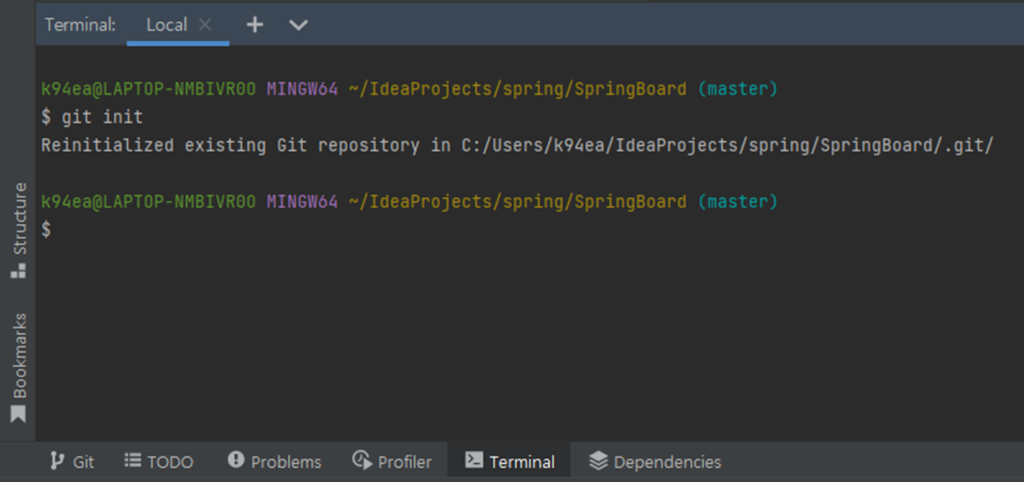Expand the terminal options chevron dropdown
This screenshot has height=482, width=1024.
[x=298, y=25]
